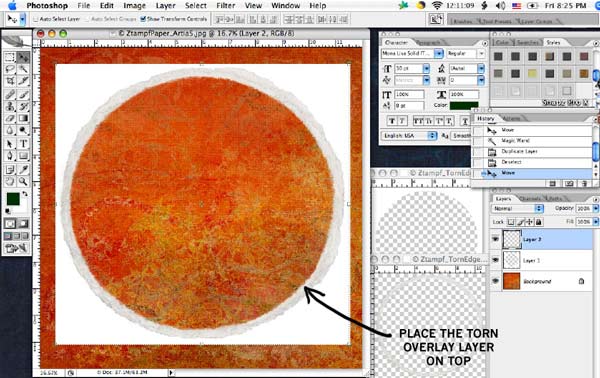Select the Slice tool
600x378 pixels.
23,81
